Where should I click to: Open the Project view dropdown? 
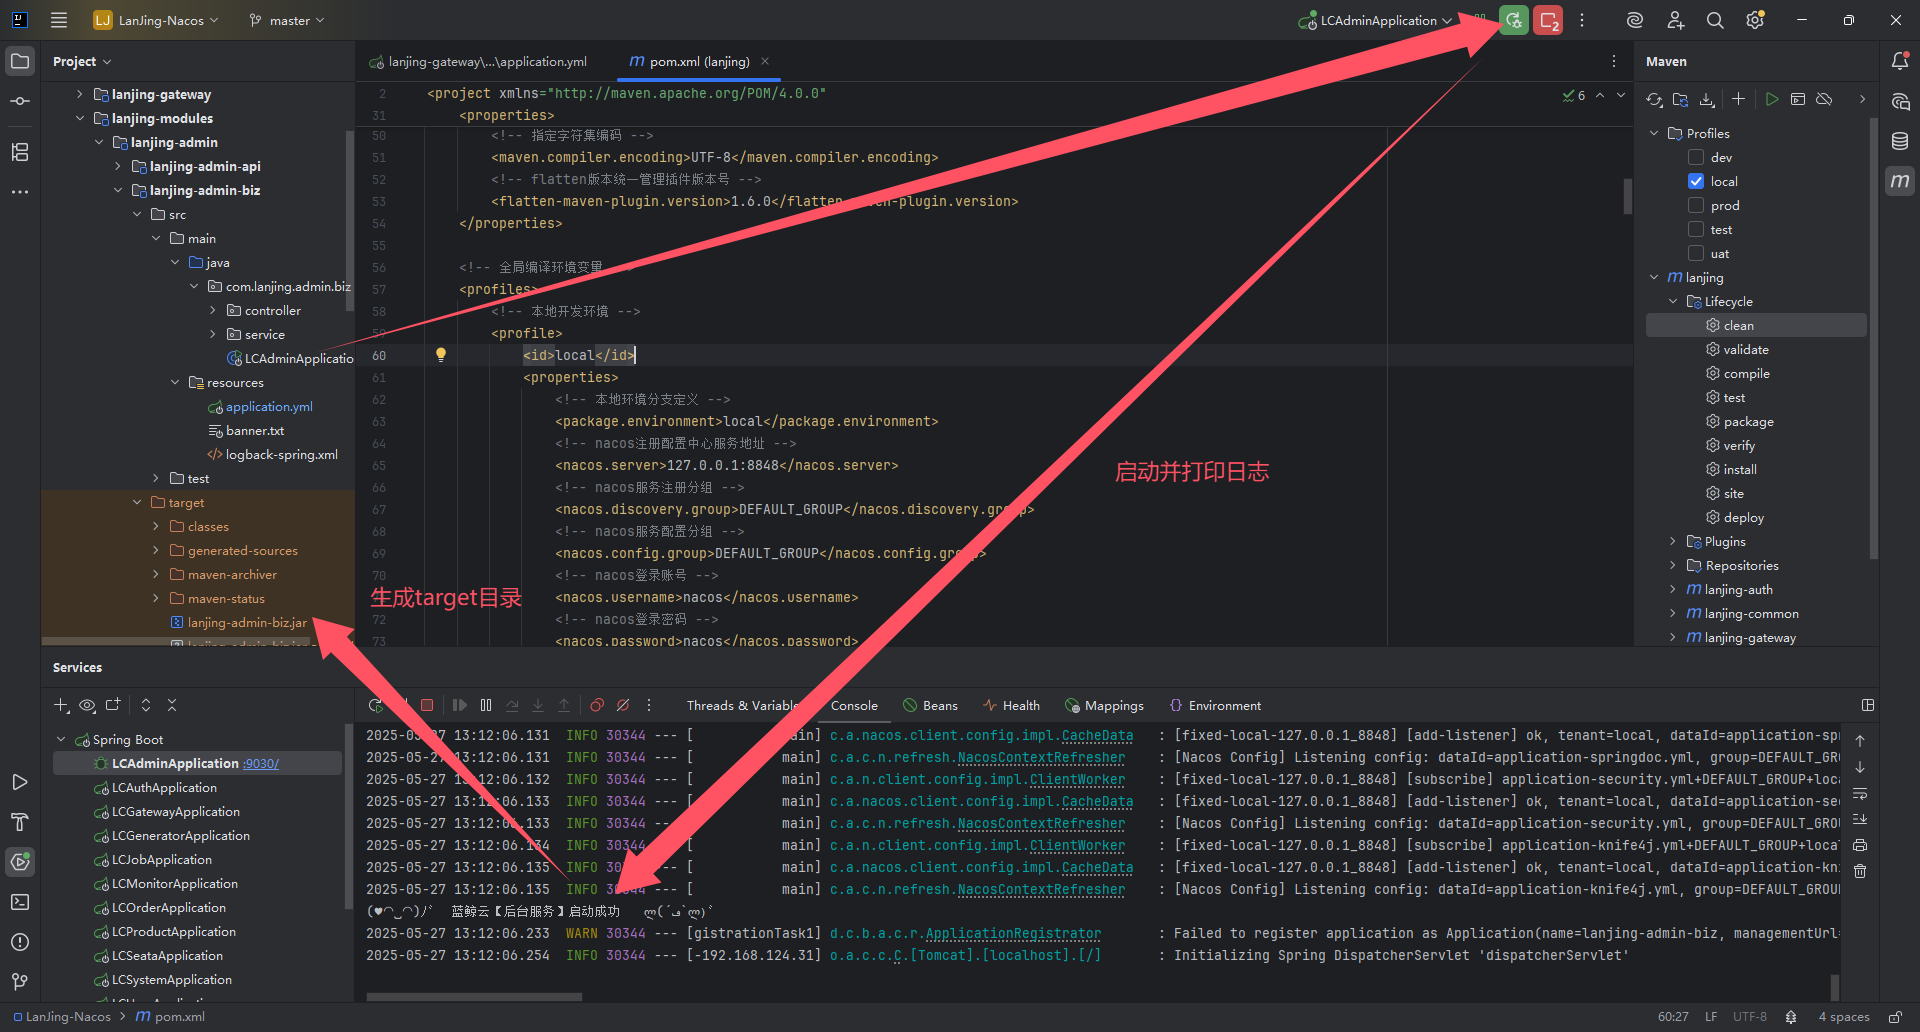(x=82, y=61)
